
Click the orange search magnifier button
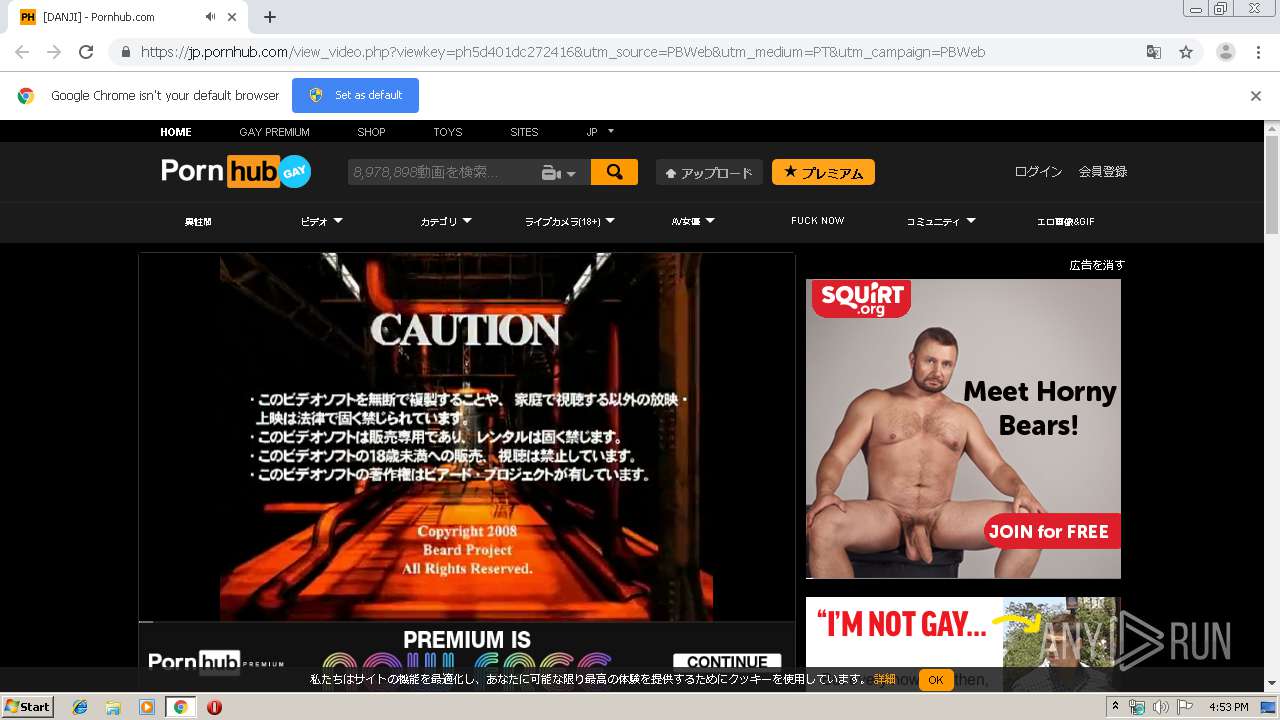click(x=614, y=172)
